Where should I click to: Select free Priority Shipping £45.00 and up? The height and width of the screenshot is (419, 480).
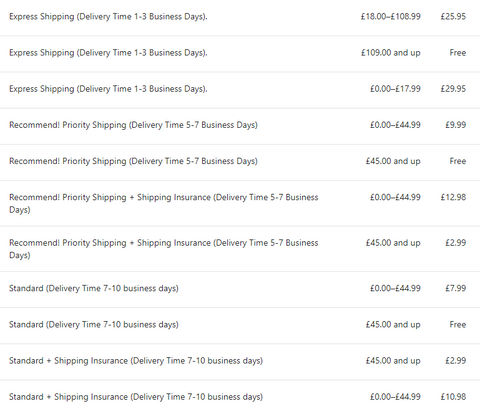coord(240,161)
